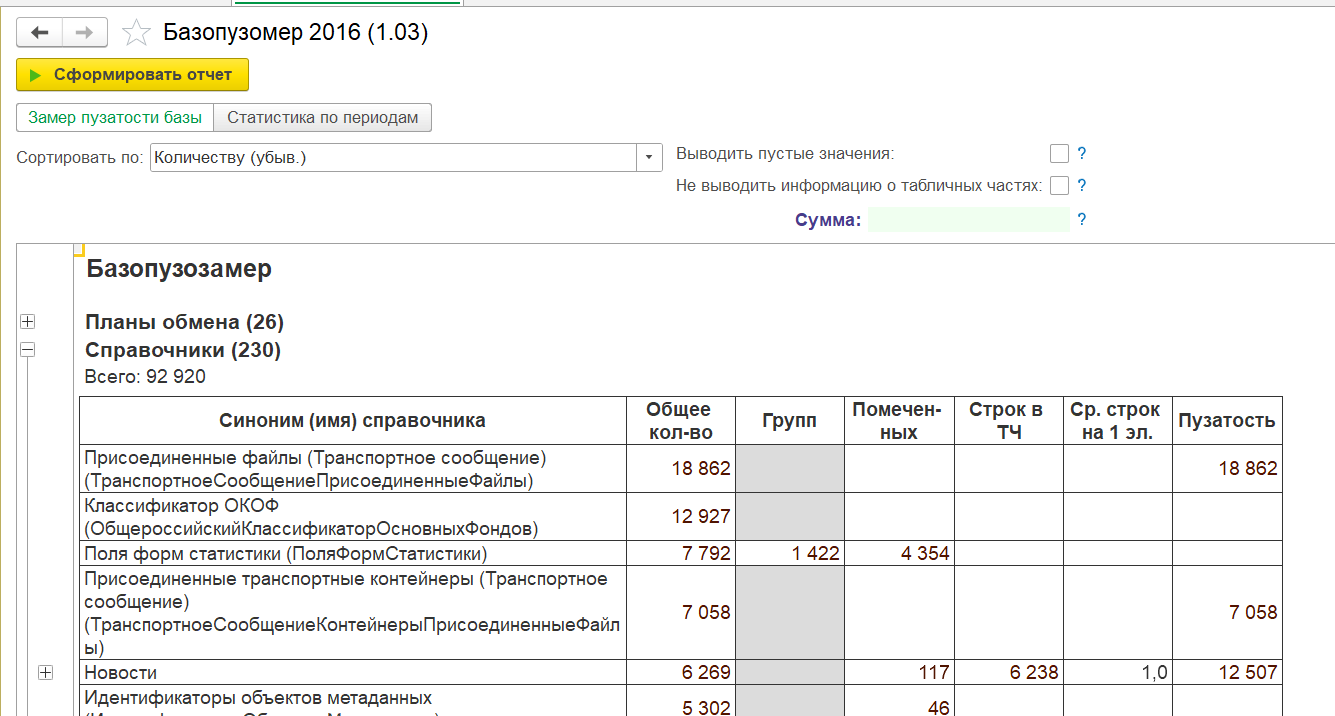1335x716 pixels.
Task: Click the green play triangle on the report button
Action: pyautogui.click(x=33, y=74)
